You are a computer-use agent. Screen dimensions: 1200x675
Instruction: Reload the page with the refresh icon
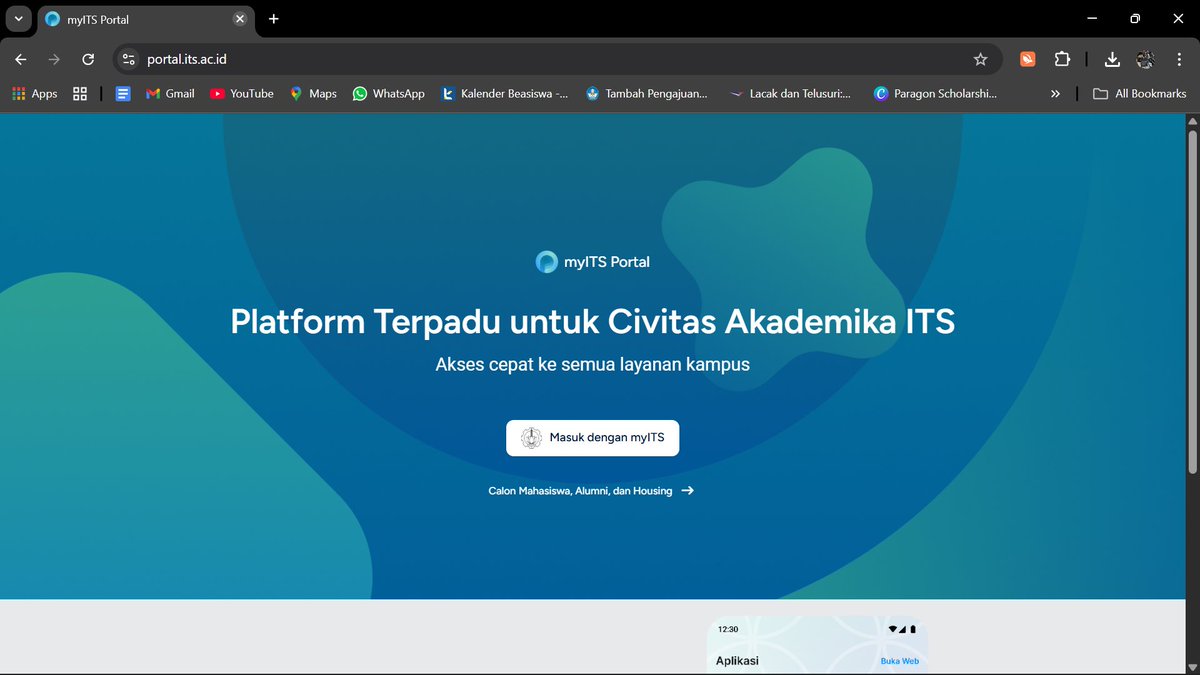(x=88, y=59)
